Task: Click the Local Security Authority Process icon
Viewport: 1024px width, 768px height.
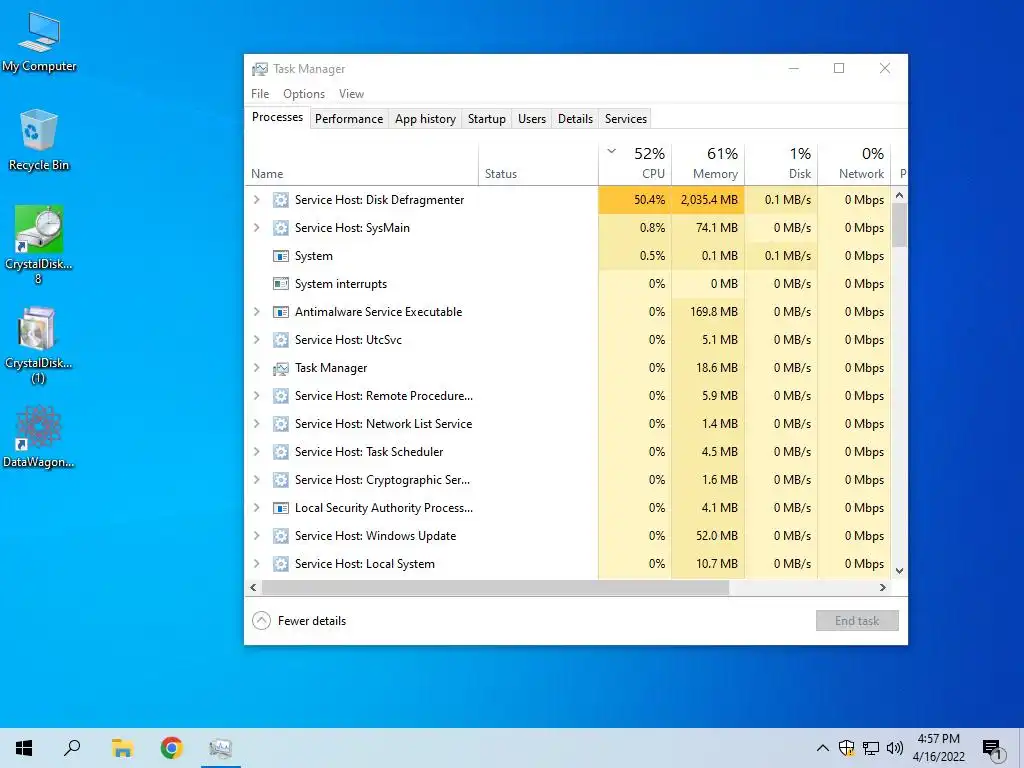Action: (x=281, y=508)
